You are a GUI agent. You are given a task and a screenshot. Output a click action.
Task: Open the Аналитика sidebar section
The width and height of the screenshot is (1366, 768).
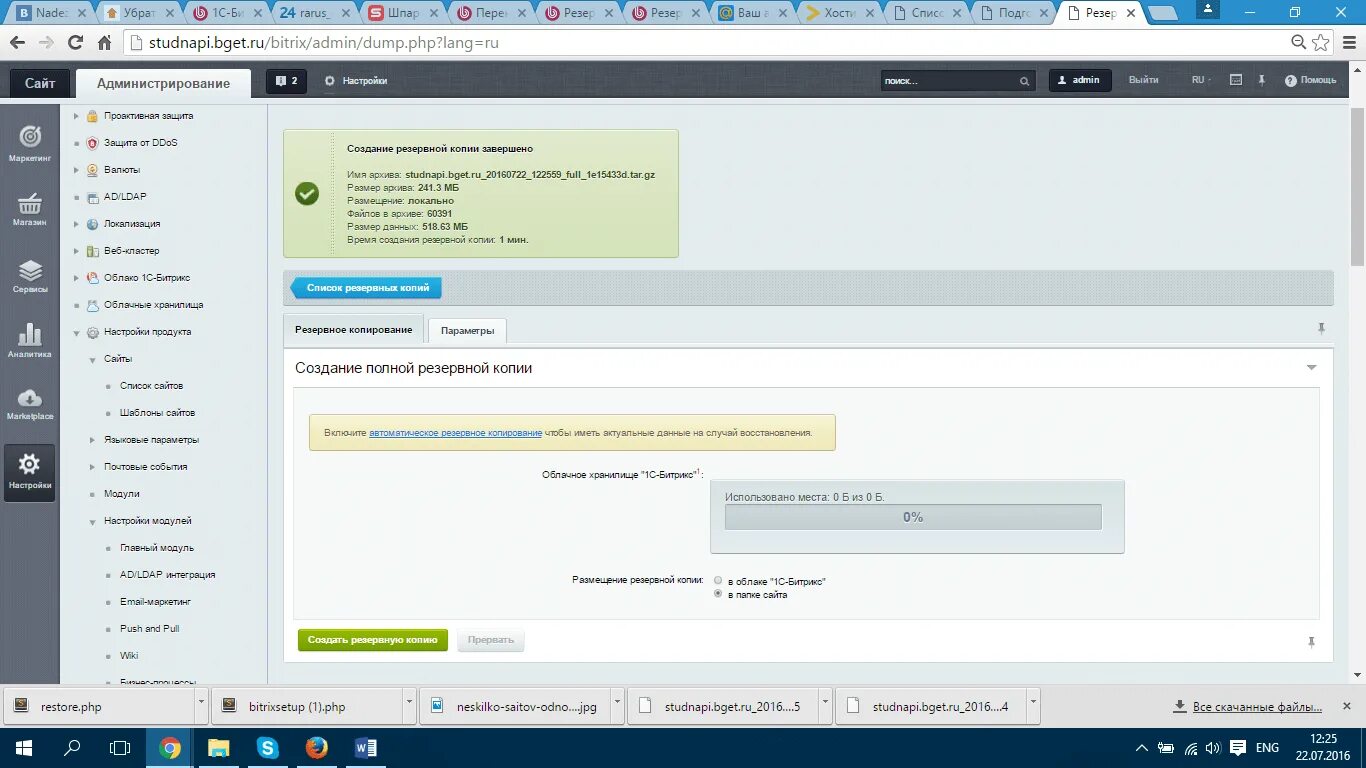coord(30,340)
